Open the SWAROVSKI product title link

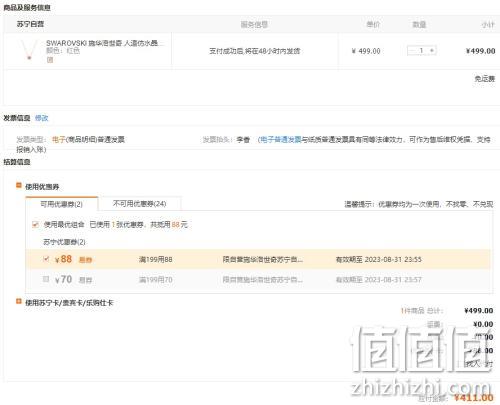[x=105, y=43]
